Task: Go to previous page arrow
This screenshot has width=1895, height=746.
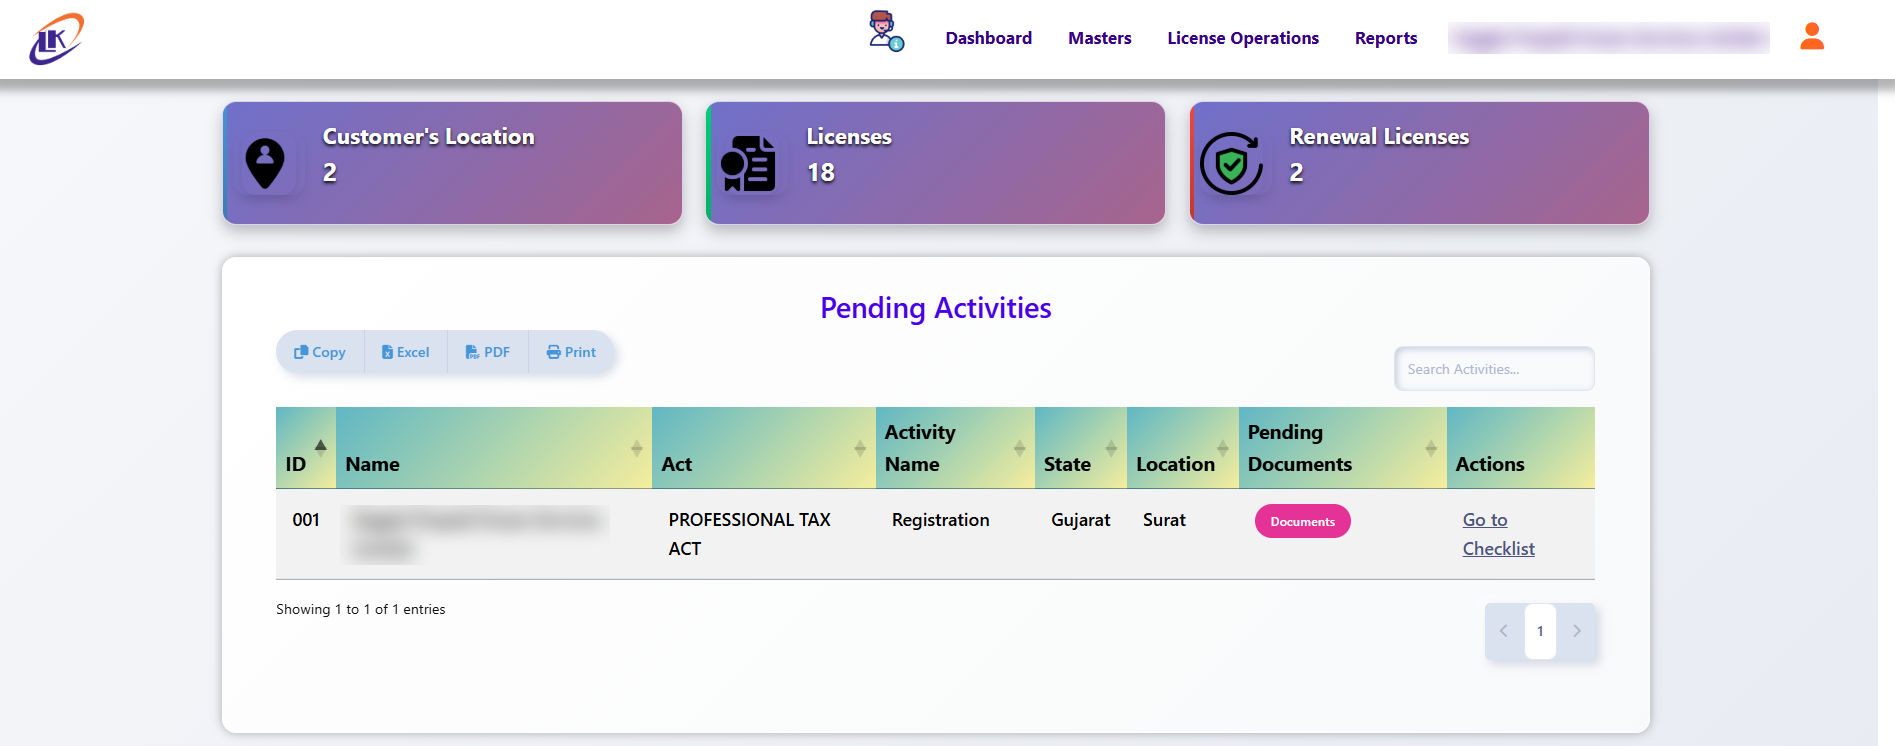Action: pos(1504,631)
